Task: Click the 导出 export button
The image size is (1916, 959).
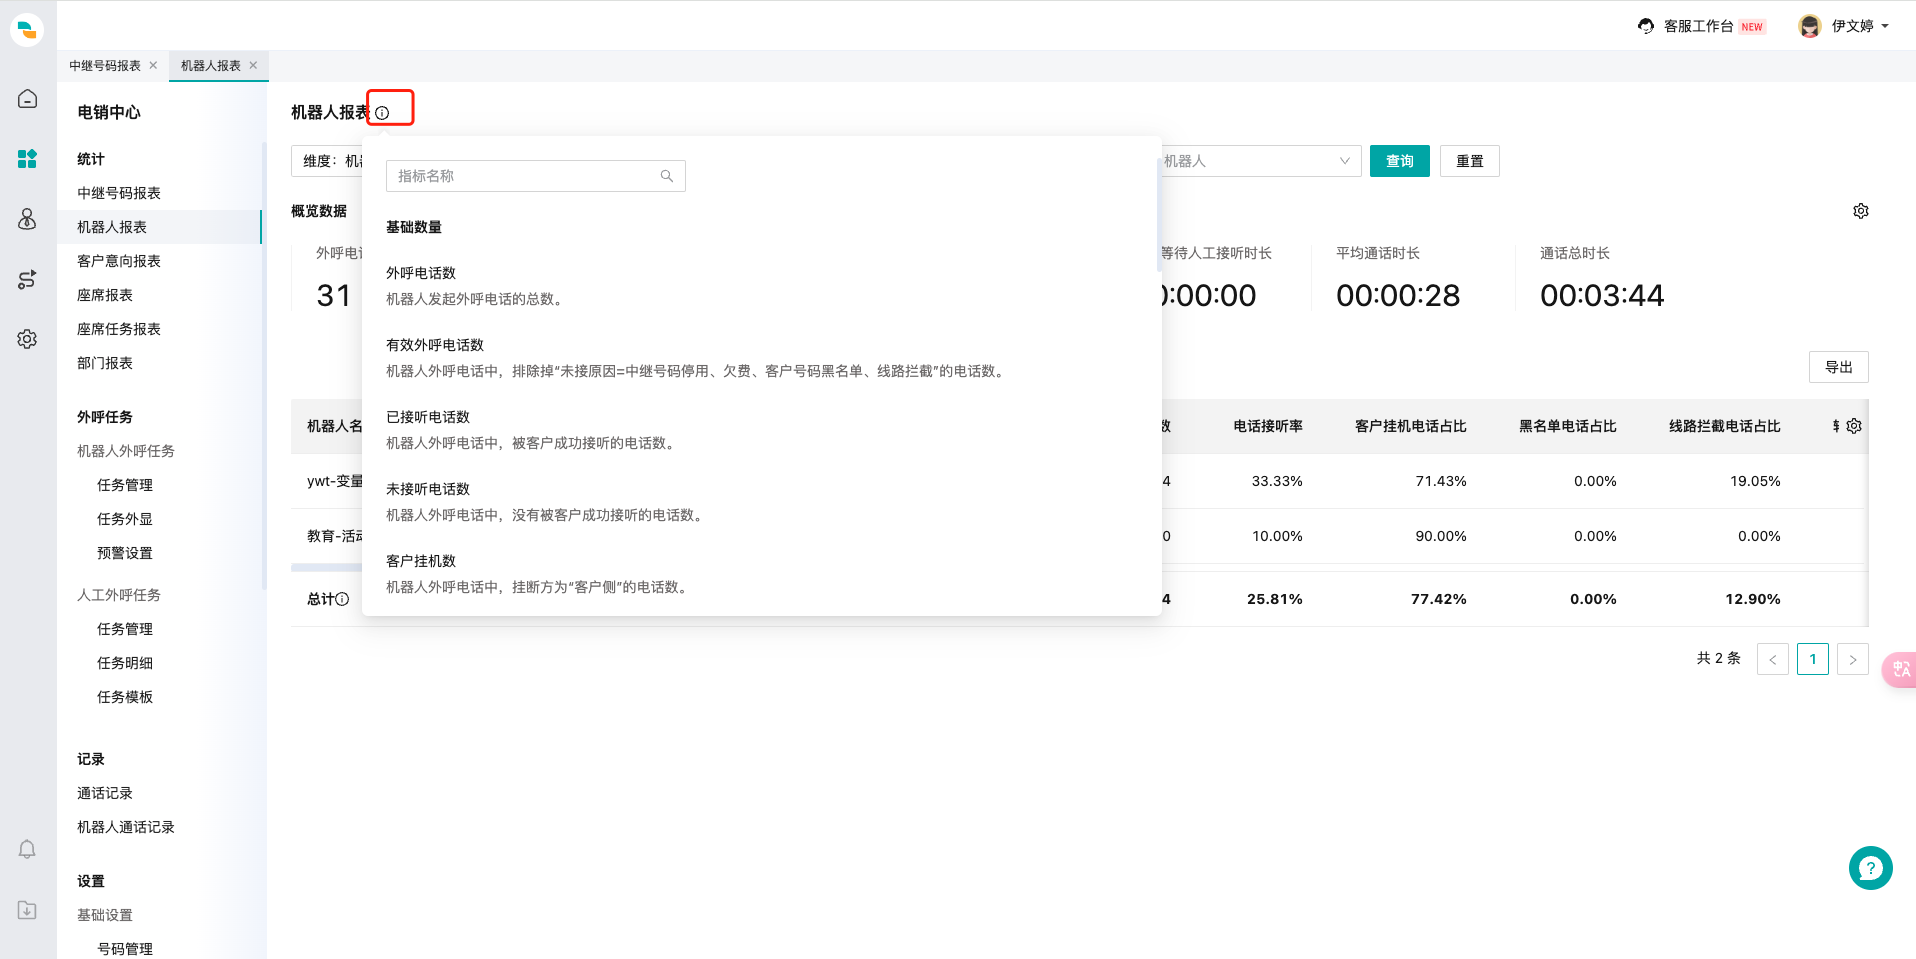Action: pos(1839,367)
